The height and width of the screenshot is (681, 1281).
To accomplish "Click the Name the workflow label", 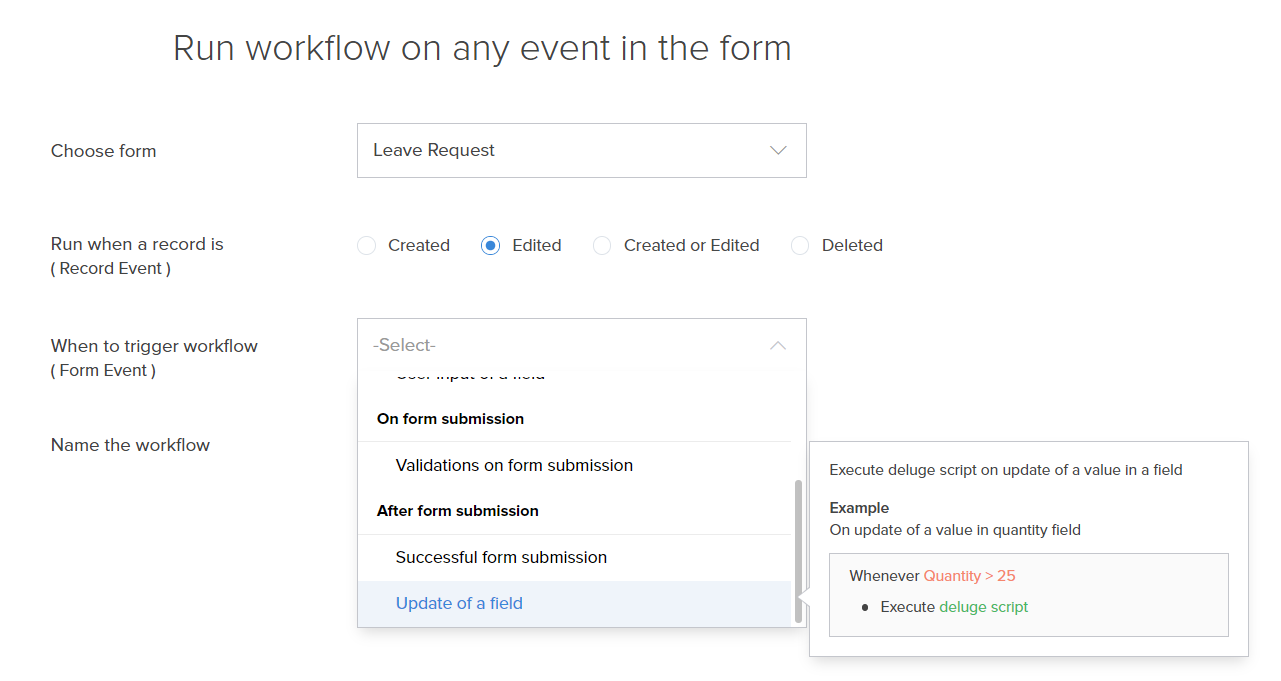I will [x=130, y=445].
